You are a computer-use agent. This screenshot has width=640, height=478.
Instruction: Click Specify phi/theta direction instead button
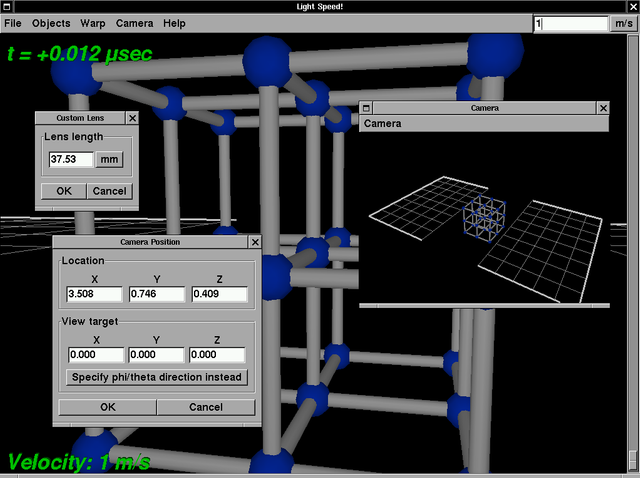(157, 377)
